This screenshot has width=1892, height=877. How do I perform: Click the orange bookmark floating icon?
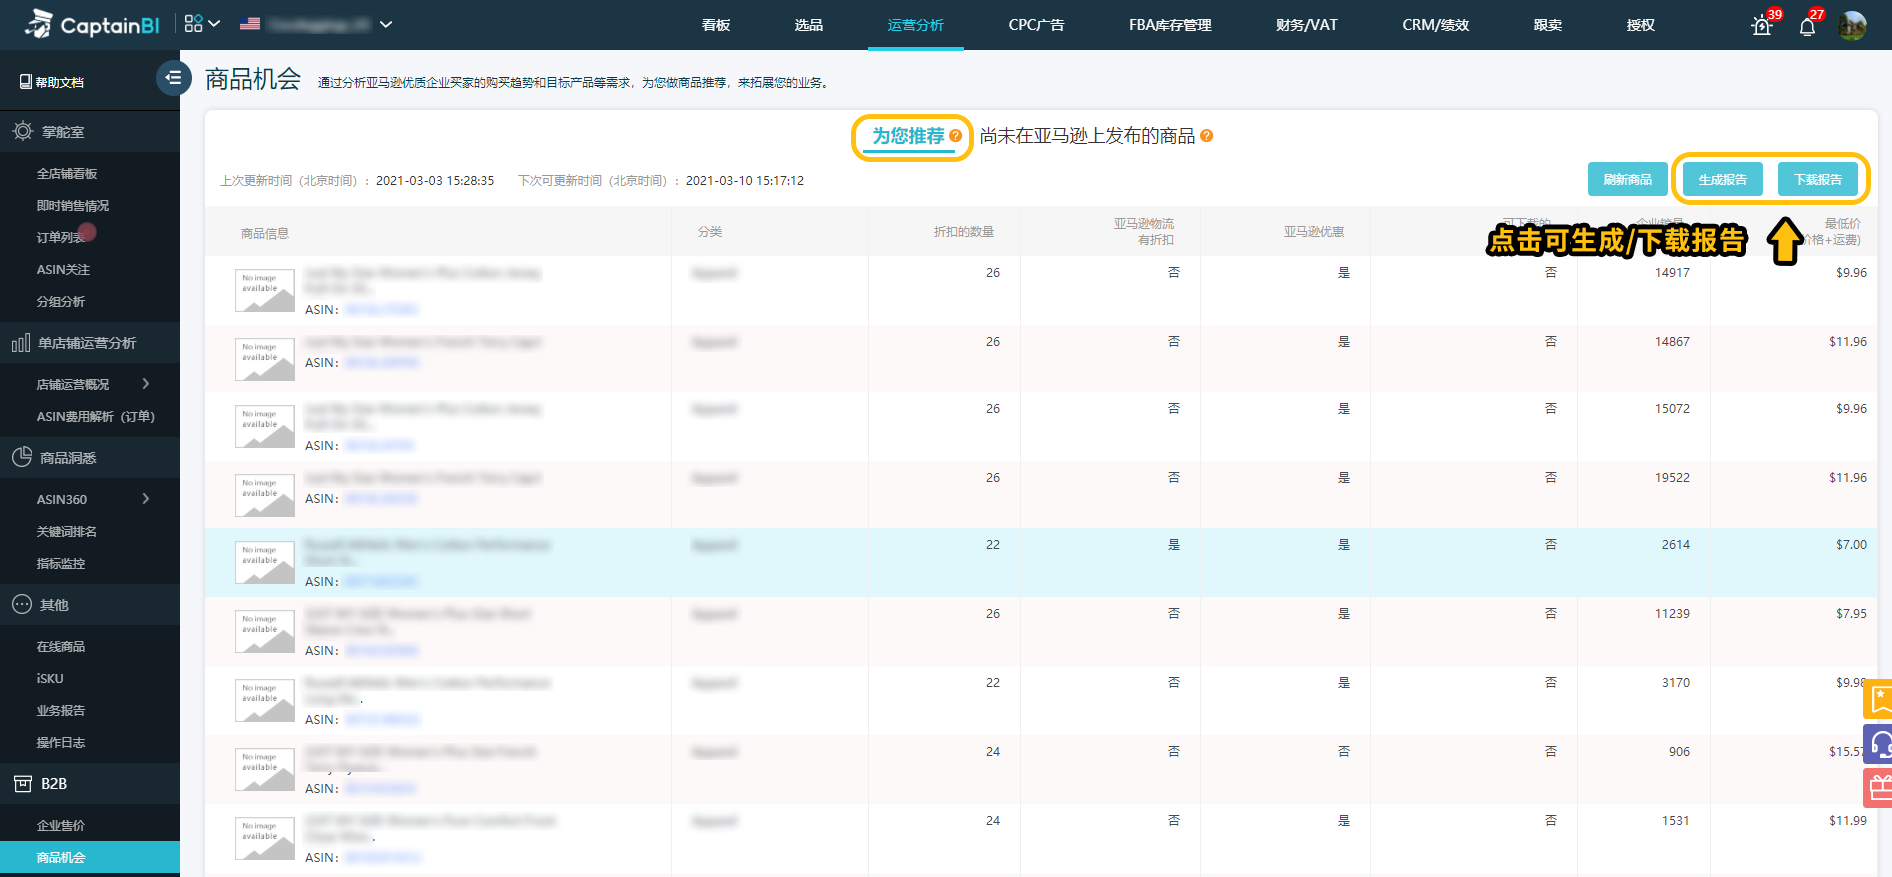tap(1878, 699)
